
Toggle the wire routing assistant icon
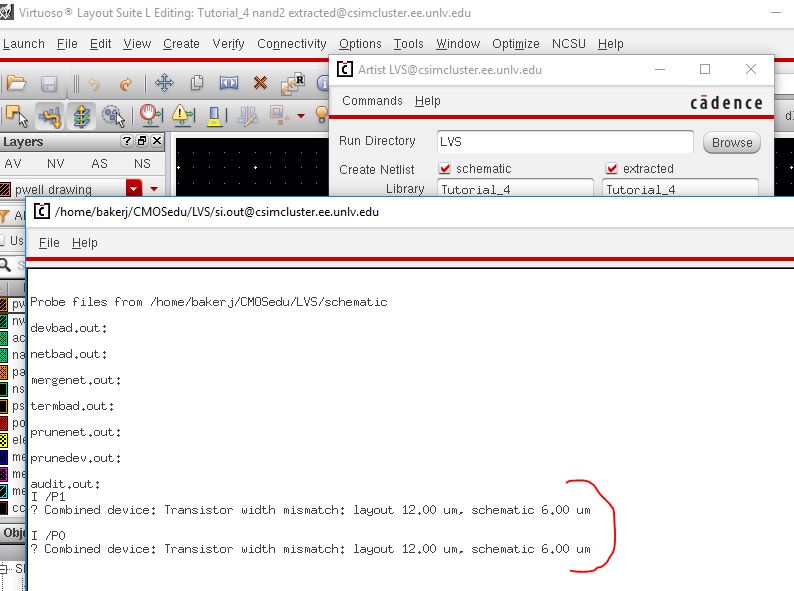point(50,116)
